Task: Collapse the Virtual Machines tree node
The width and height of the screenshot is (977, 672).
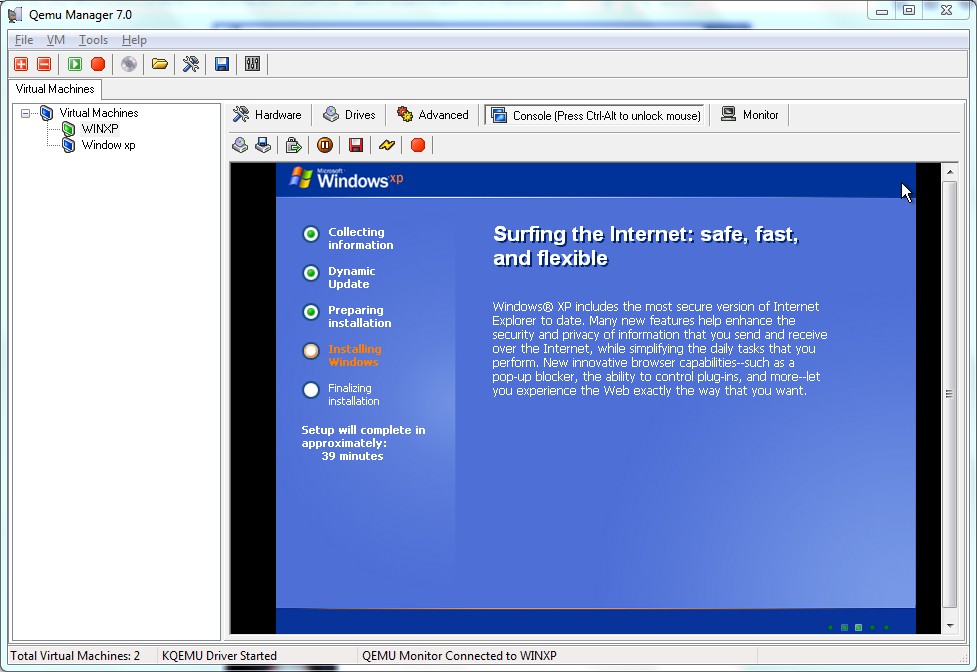Action: click(x=26, y=112)
